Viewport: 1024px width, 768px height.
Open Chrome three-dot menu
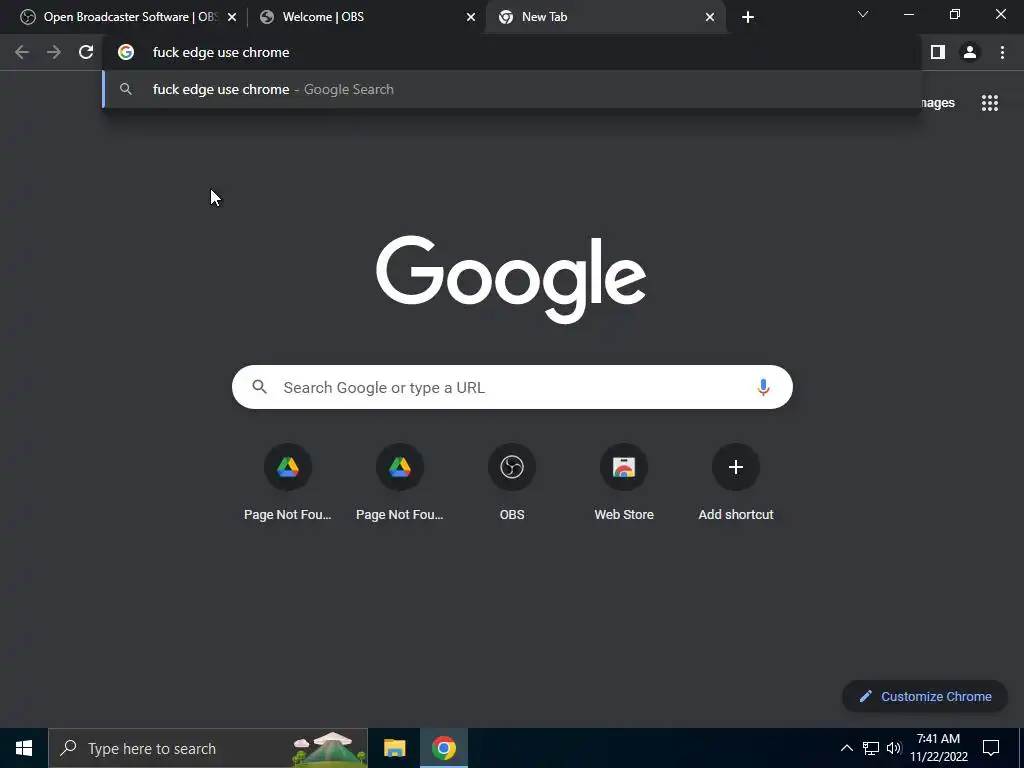click(x=1002, y=52)
